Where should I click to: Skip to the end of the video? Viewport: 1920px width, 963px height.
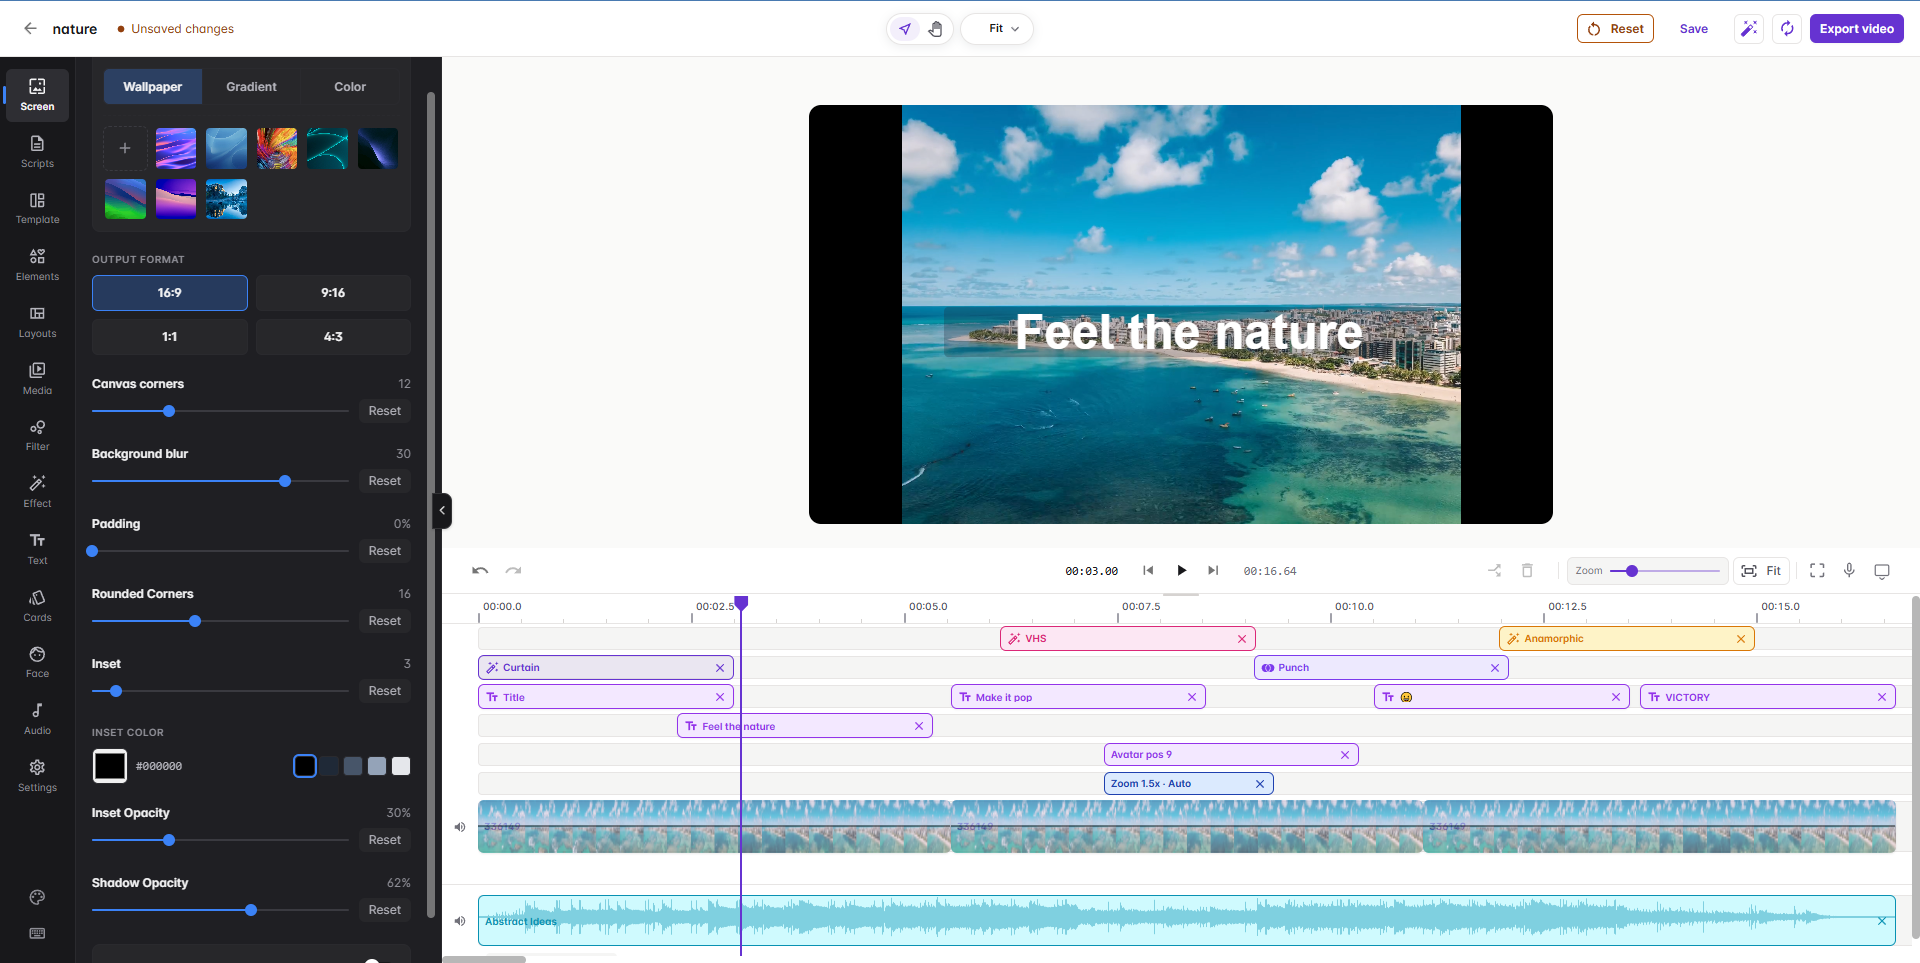tap(1213, 571)
